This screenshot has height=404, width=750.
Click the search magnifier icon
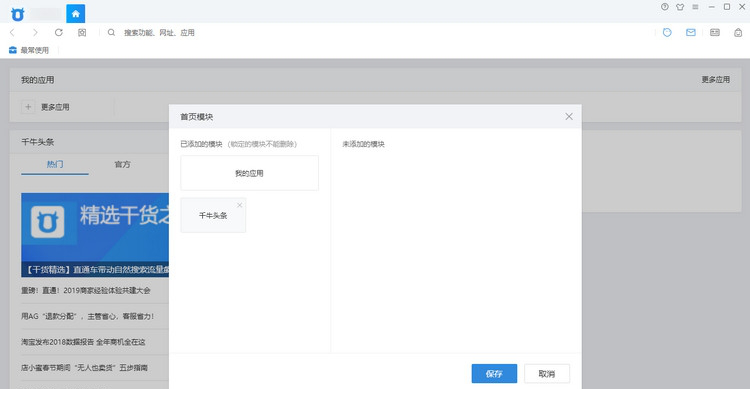click(111, 33)
